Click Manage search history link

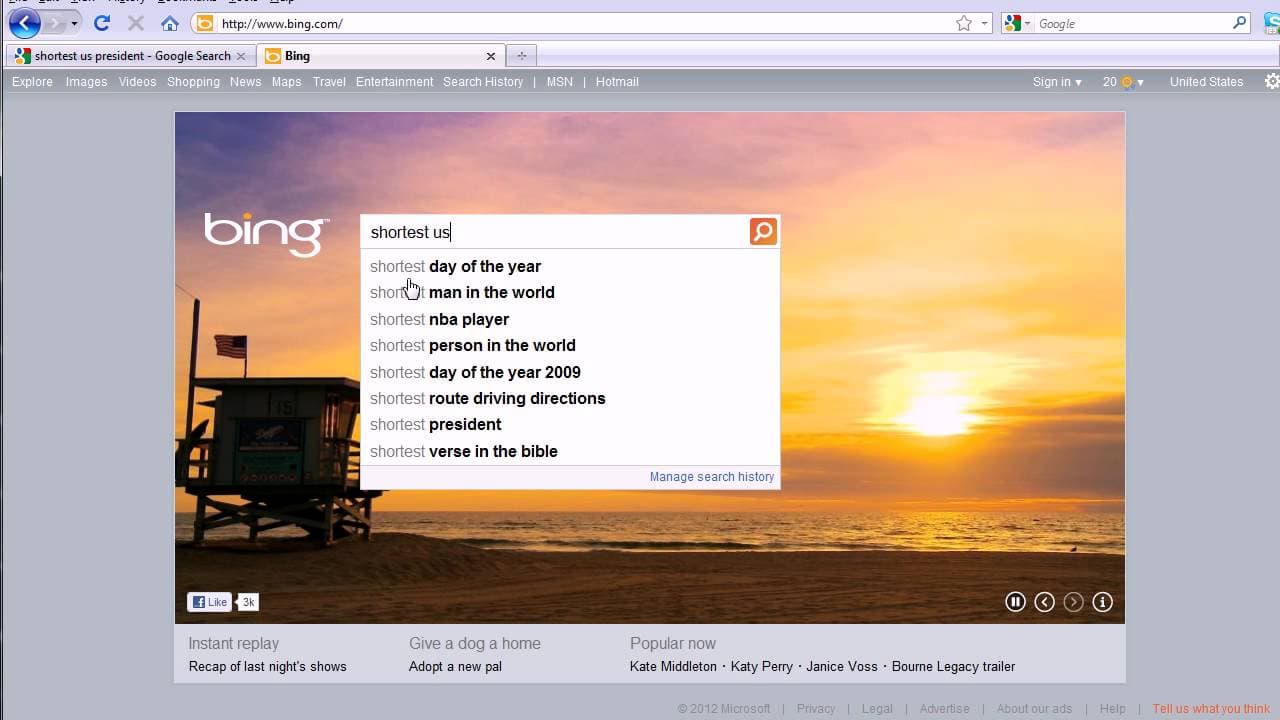(x=712, y=477)
